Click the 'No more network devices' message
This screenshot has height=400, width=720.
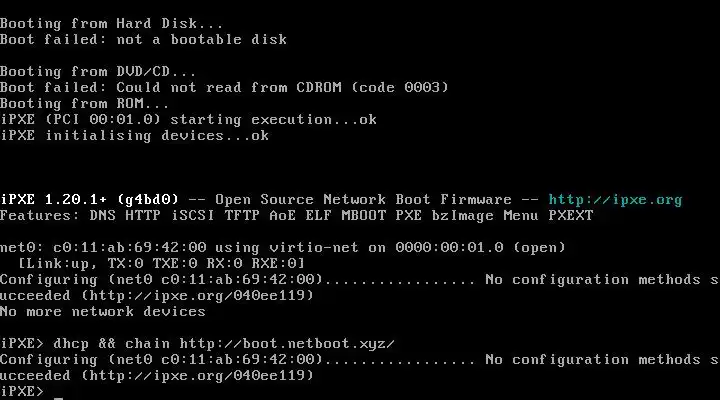coord(103,312)
